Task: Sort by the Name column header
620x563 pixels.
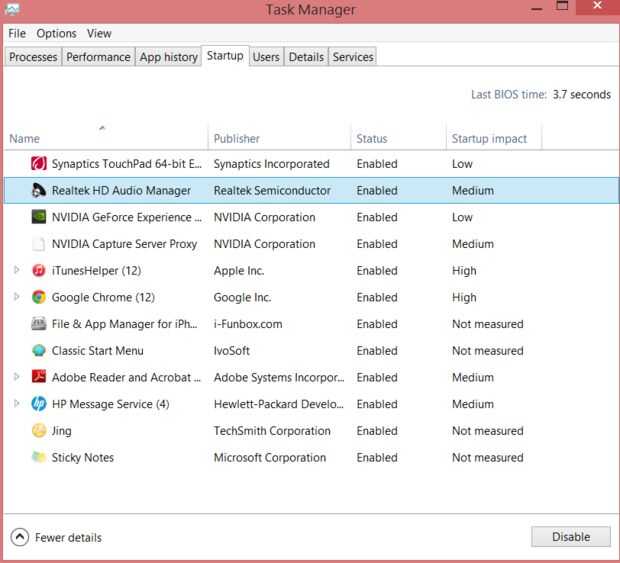Action: tap(106, 137)
